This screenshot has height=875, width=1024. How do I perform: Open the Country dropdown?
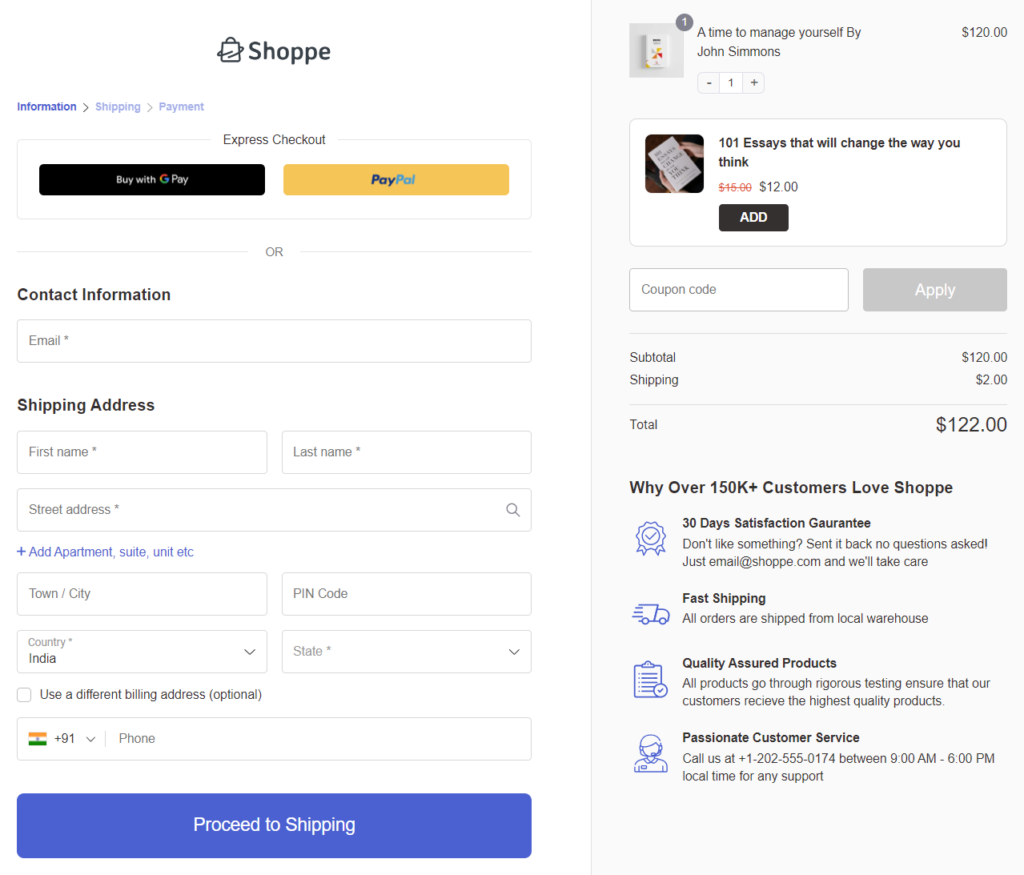pyautogui.click(x=141, y=651)
